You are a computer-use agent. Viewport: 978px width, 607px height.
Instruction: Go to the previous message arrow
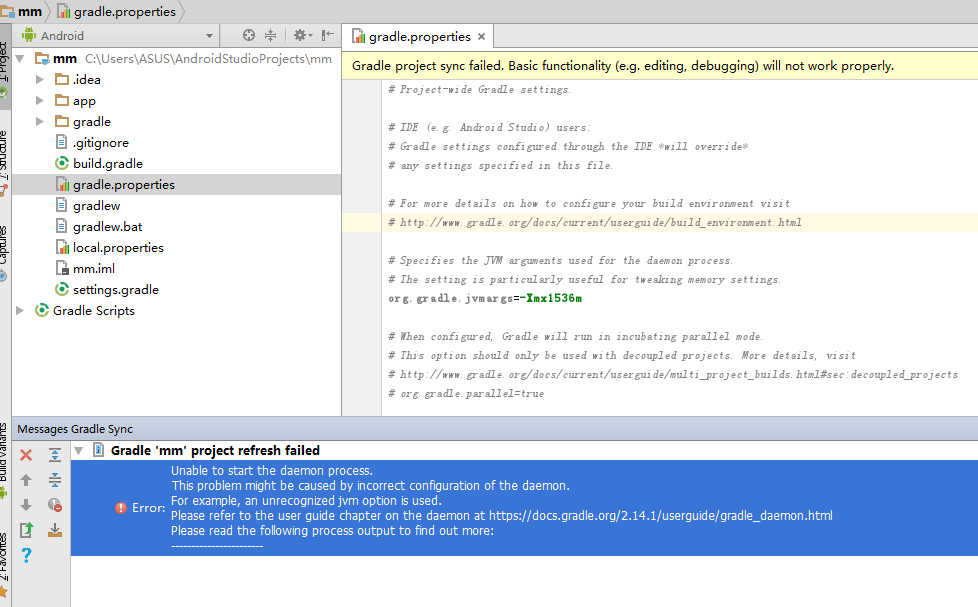26,480
